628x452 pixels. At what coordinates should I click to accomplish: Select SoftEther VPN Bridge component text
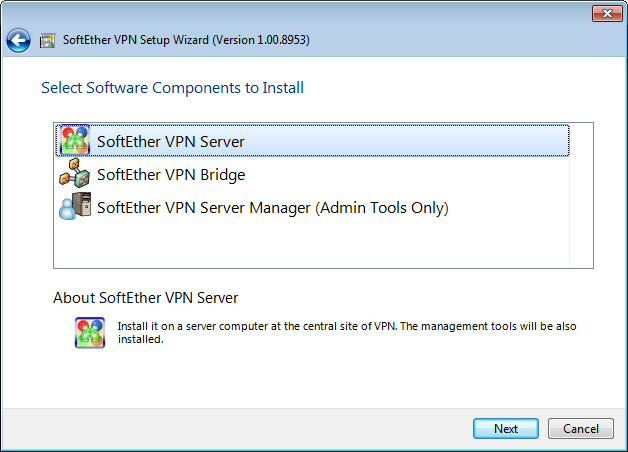click(x=171, y=175)
